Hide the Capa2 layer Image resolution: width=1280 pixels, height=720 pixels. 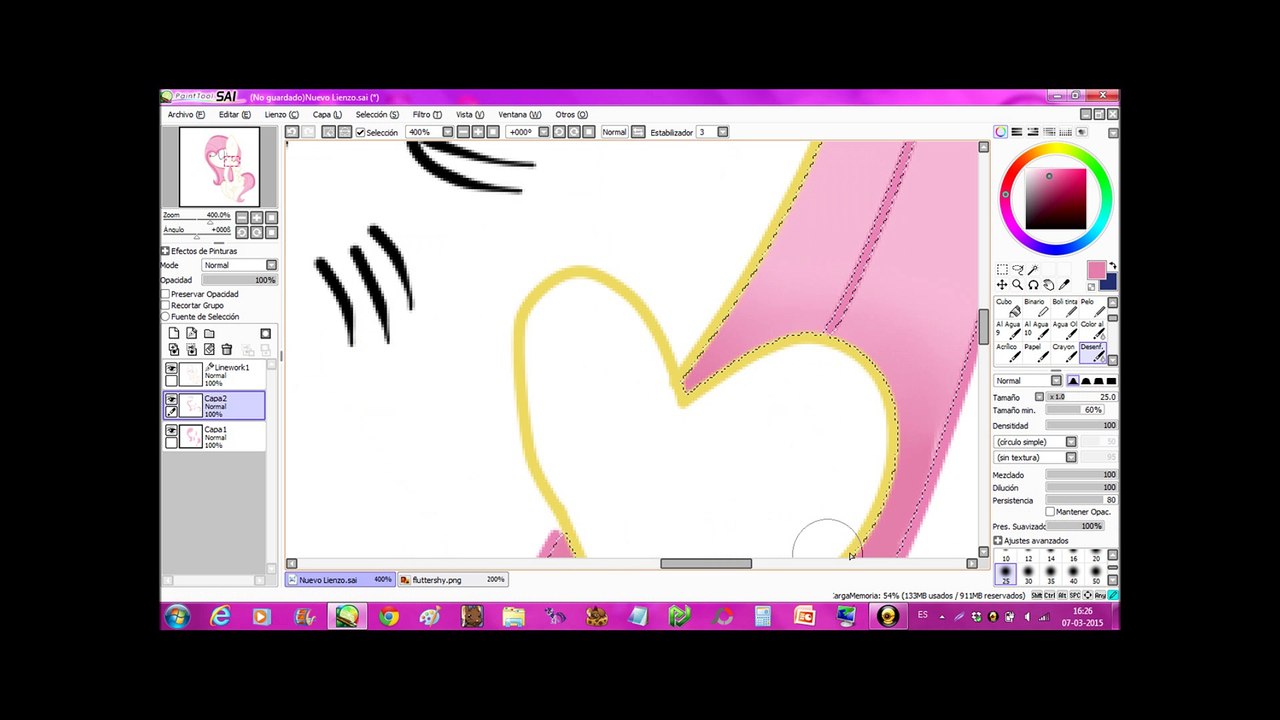(171, 400)
